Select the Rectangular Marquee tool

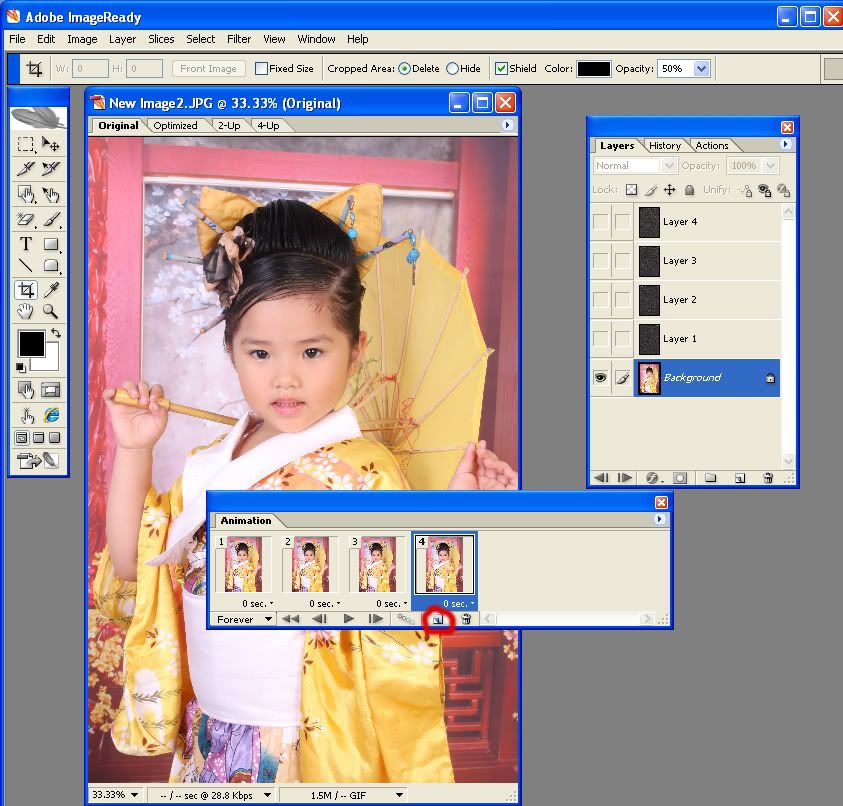(x=26, y=145)
